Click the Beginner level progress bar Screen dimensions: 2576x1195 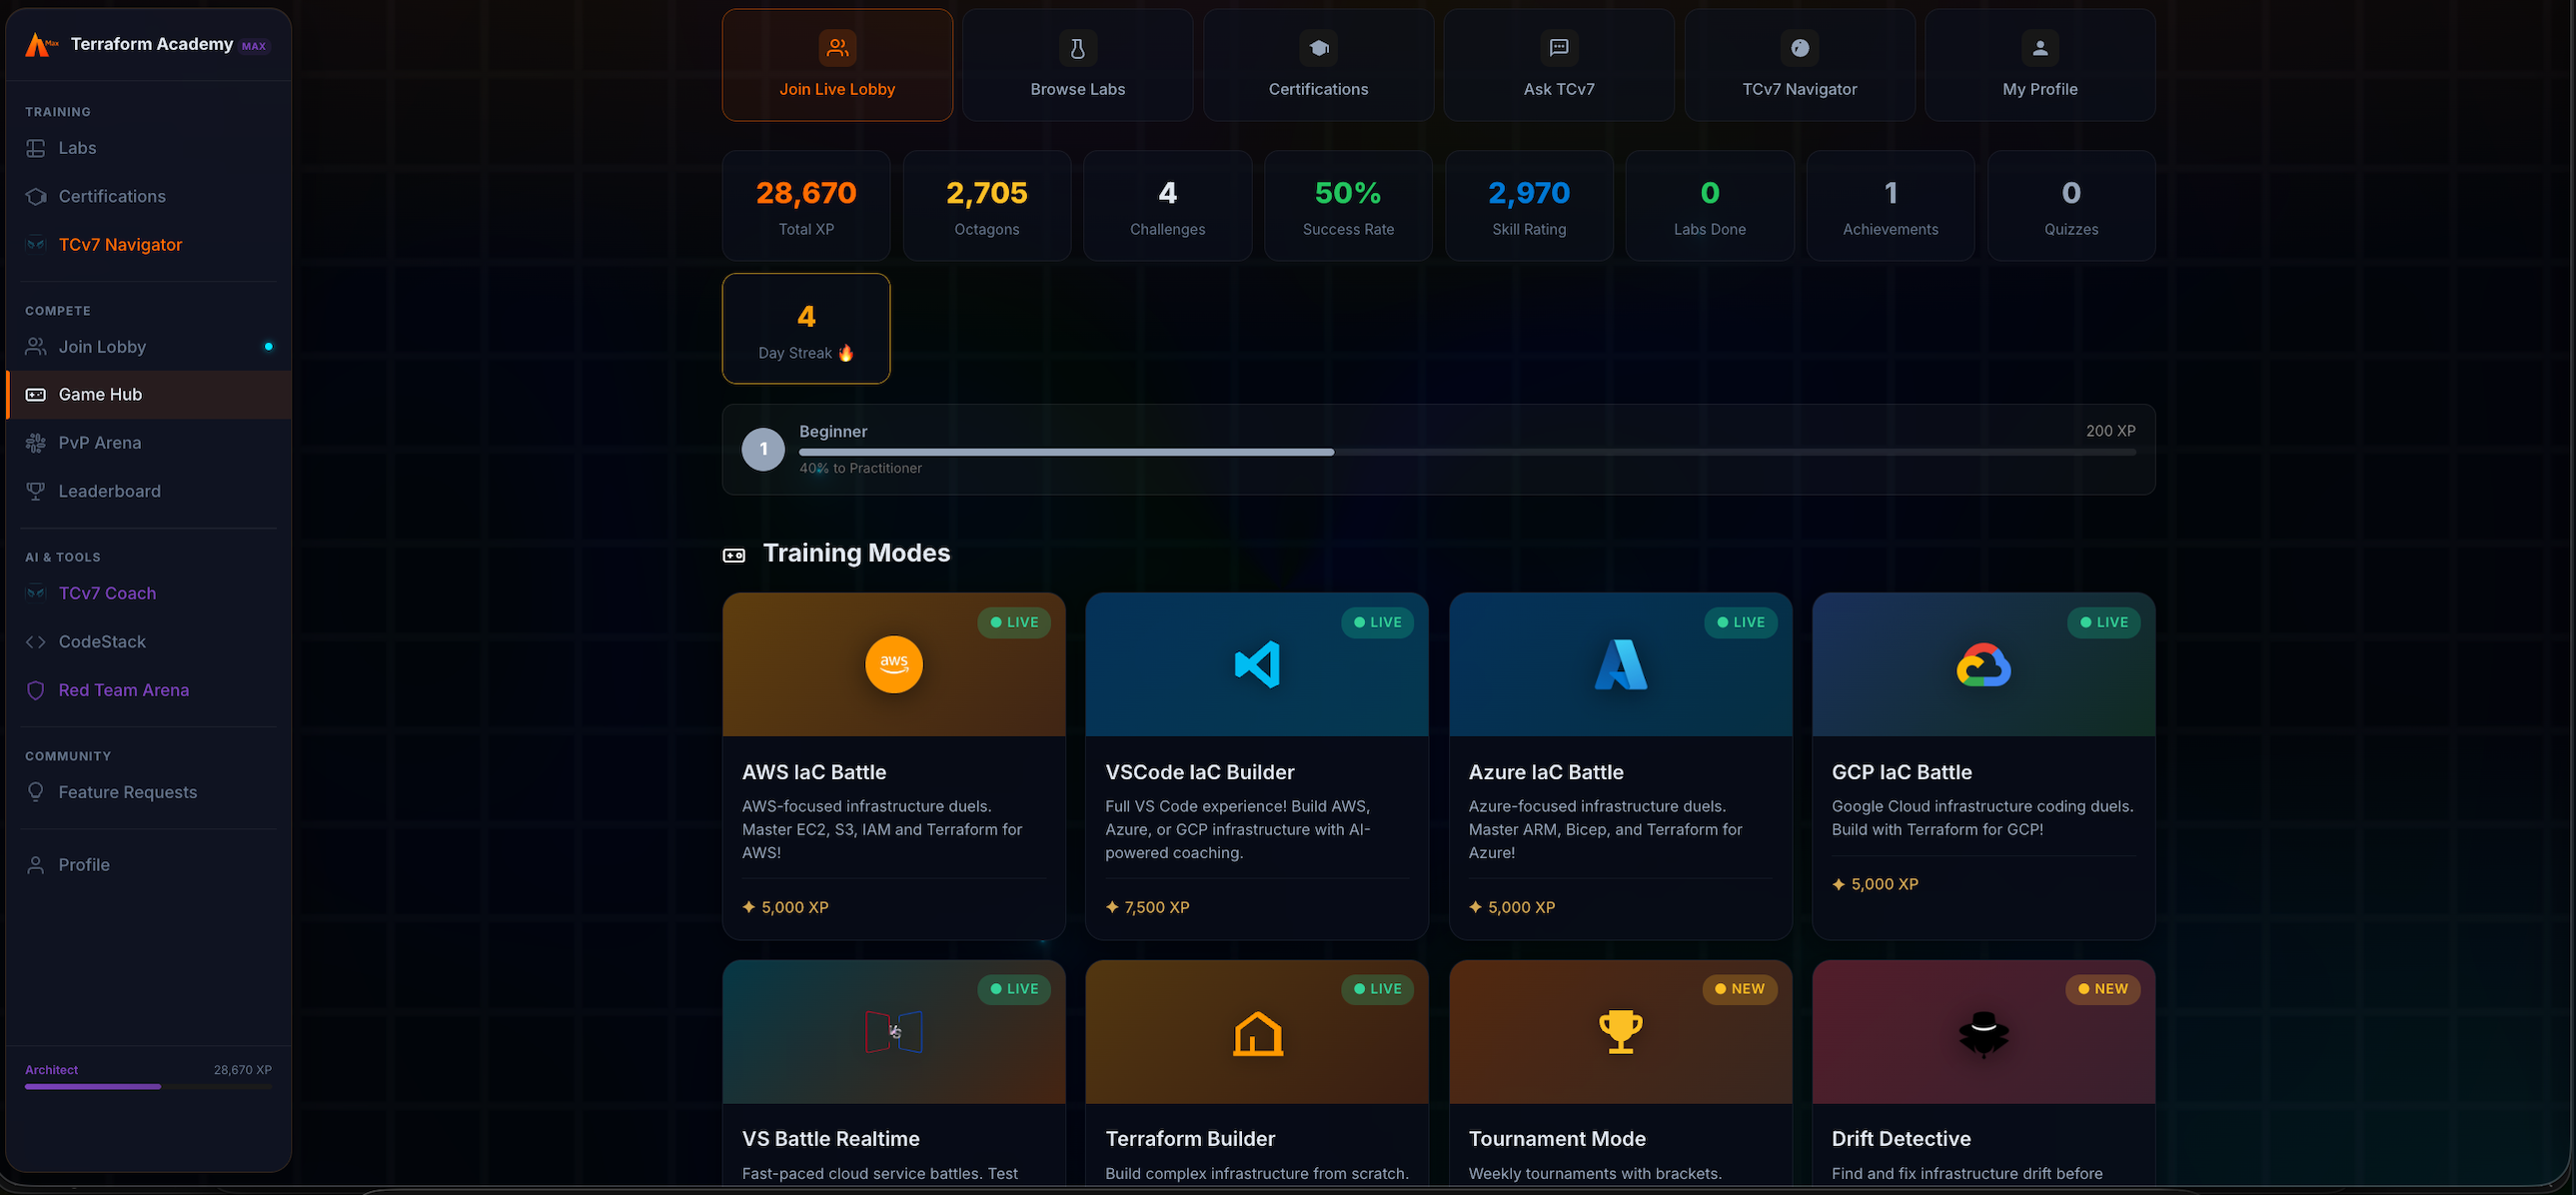1467,452
